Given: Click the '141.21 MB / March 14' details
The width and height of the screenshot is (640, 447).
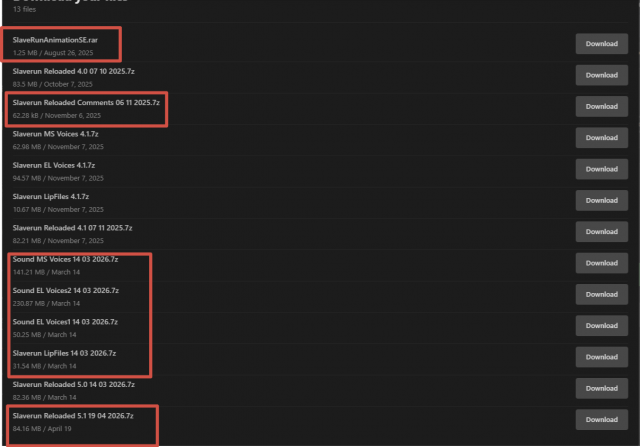Looking at the screenshot, I should click(x=47, y=272).
